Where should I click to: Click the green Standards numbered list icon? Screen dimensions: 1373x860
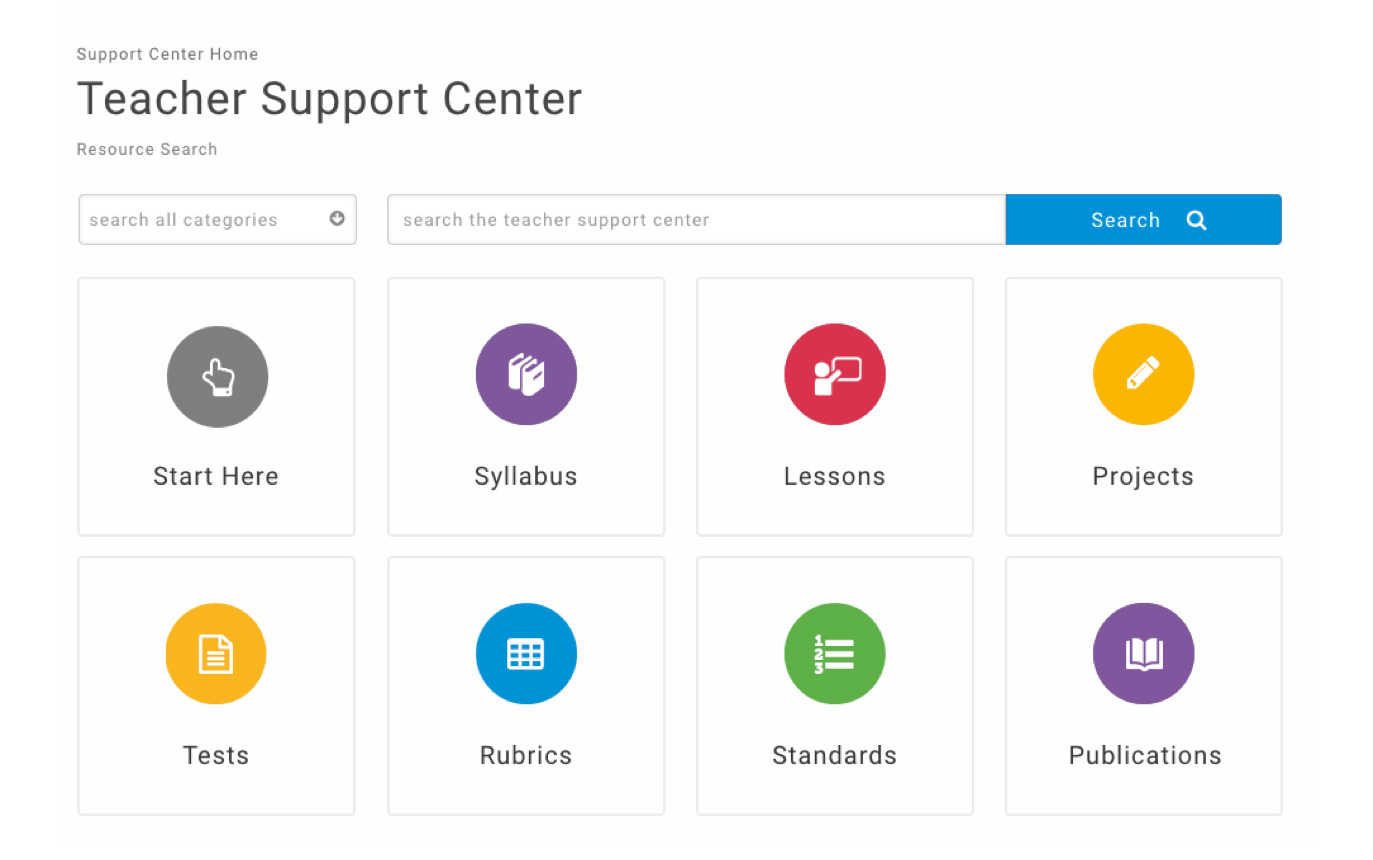(835, 654)
